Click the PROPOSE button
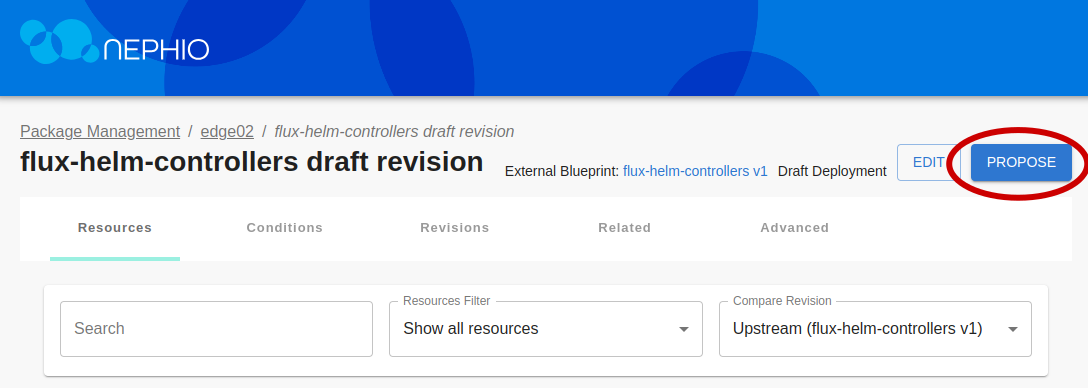 click(1021, 162)
